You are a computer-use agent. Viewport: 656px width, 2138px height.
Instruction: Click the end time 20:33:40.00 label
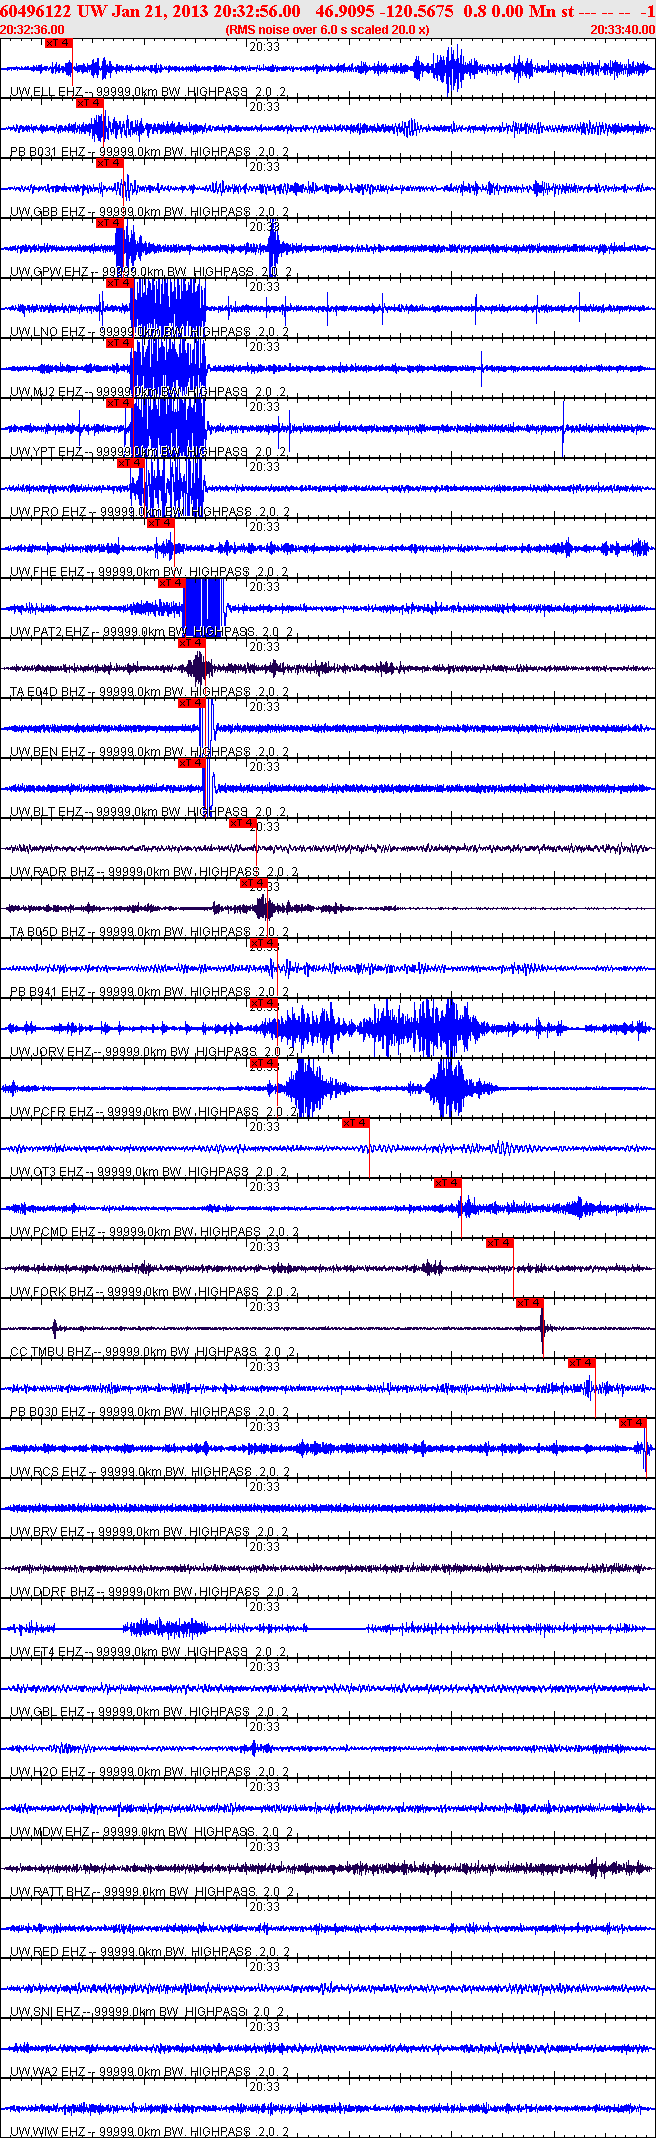click(622, 29)
